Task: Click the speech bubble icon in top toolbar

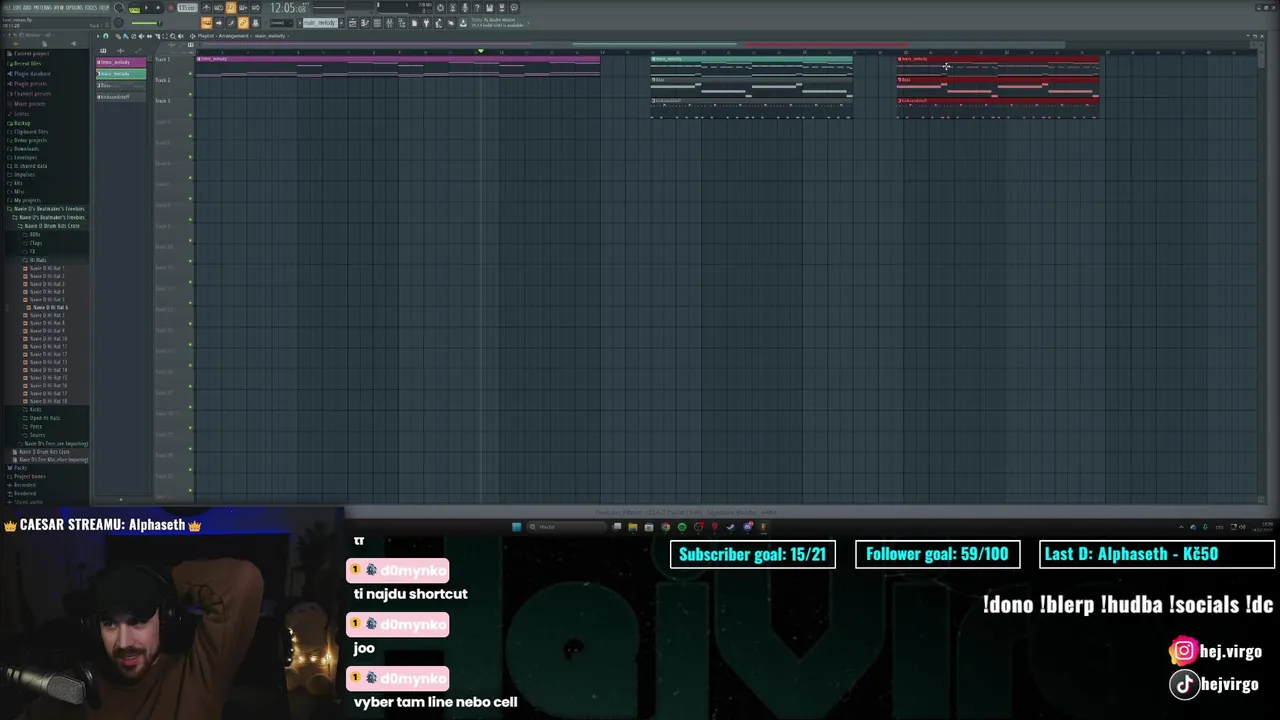Action: [514, 8]
